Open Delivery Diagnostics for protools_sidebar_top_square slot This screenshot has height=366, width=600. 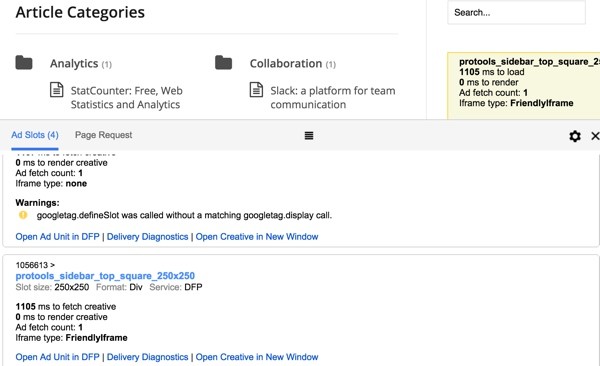pos(147,357)
